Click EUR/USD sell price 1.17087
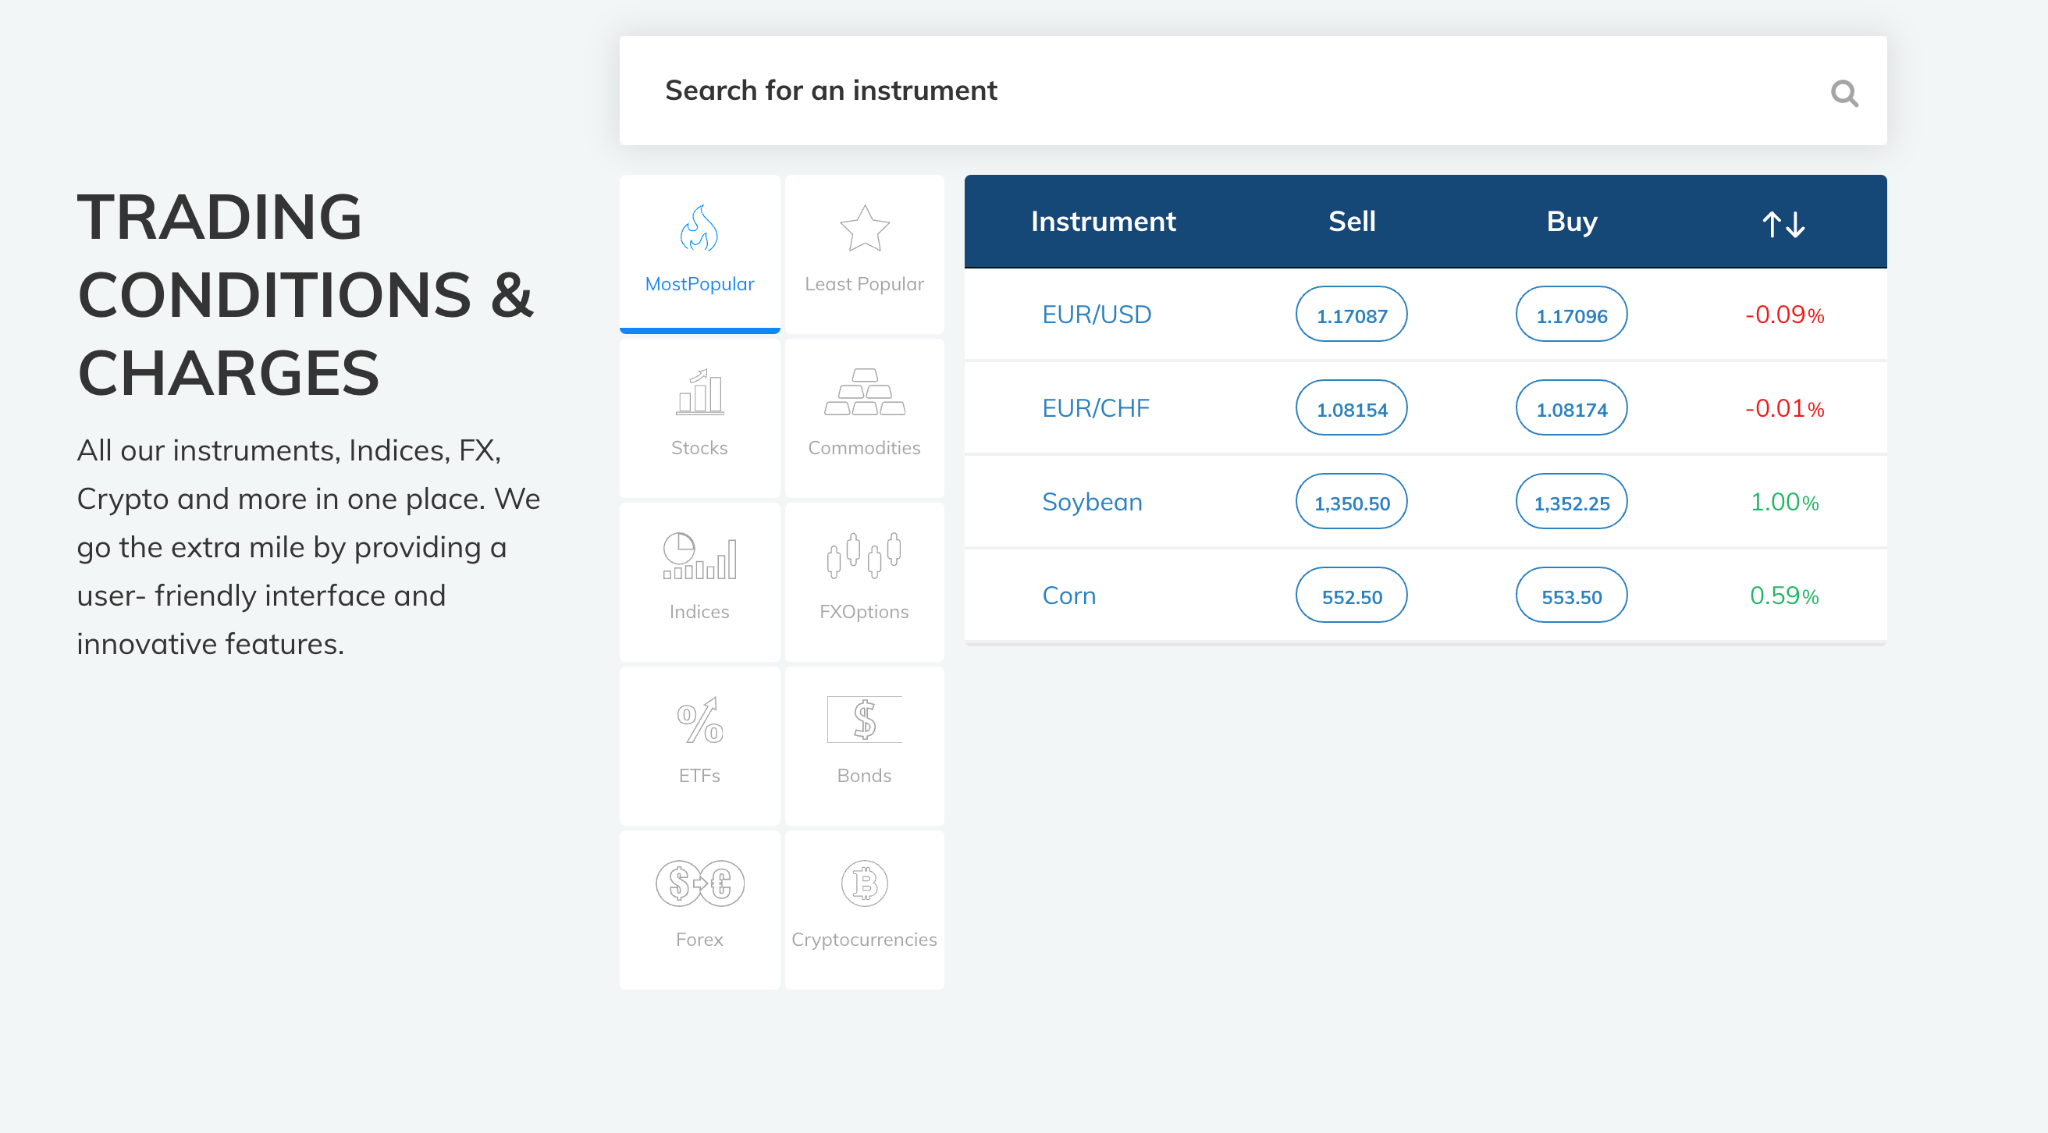Viewport: 2048px width, 1133px height. click(x=1351, y=315)
